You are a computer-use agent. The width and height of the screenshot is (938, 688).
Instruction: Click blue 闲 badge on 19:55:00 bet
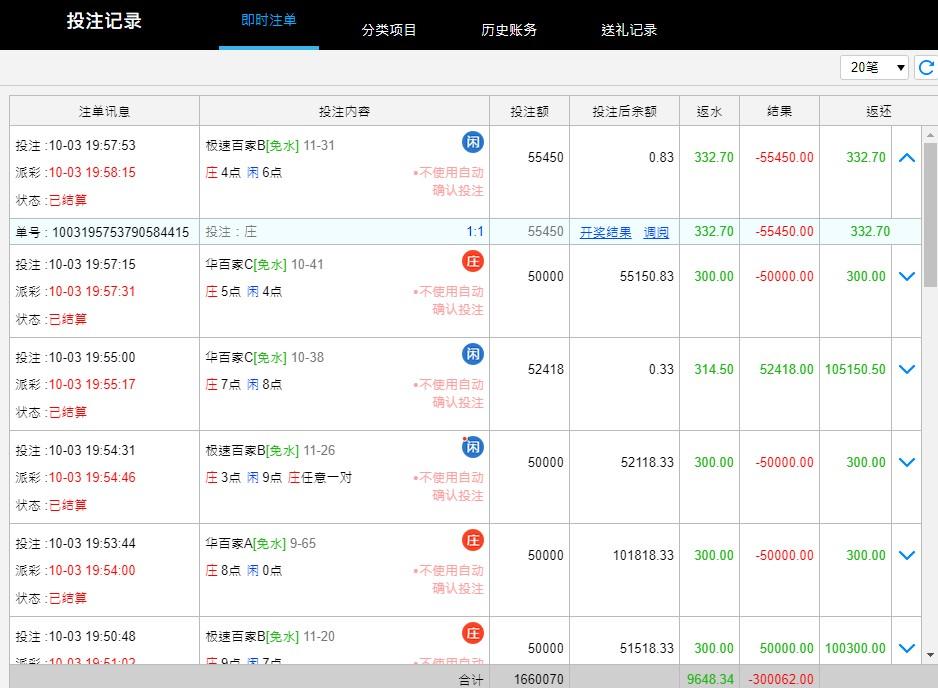(x=472, y=355)
